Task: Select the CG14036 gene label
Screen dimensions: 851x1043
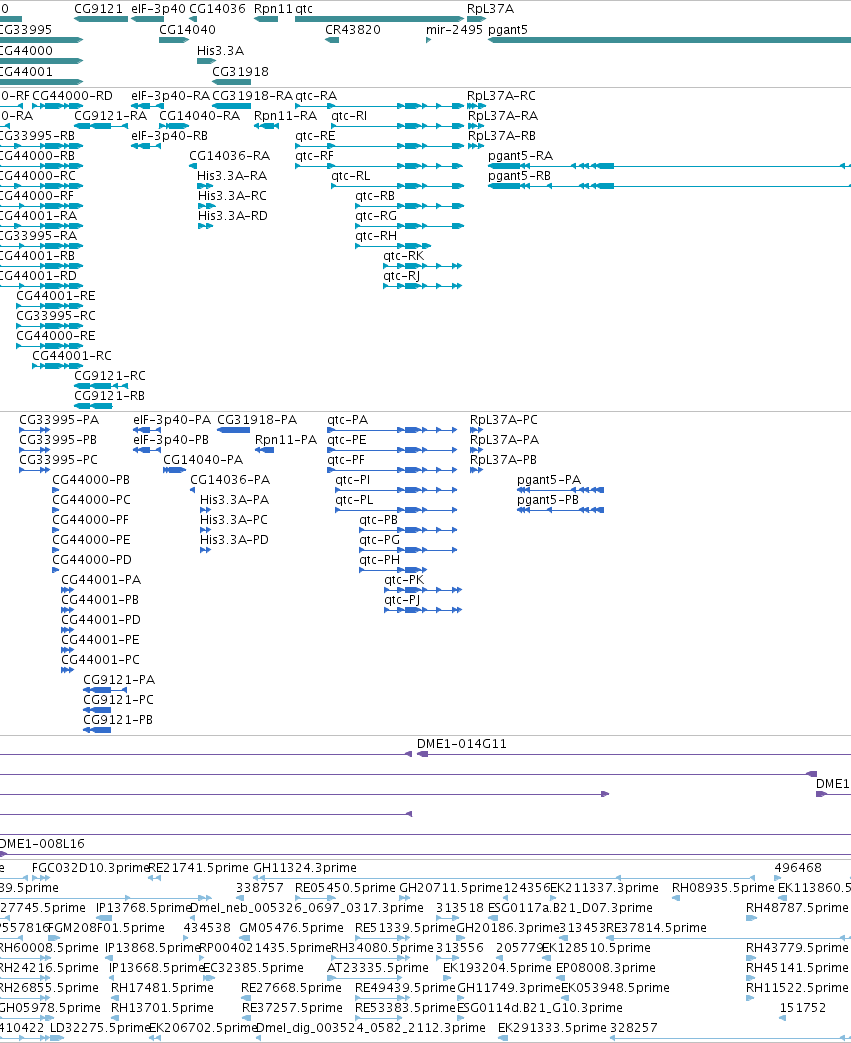Action: pos(217,9)
